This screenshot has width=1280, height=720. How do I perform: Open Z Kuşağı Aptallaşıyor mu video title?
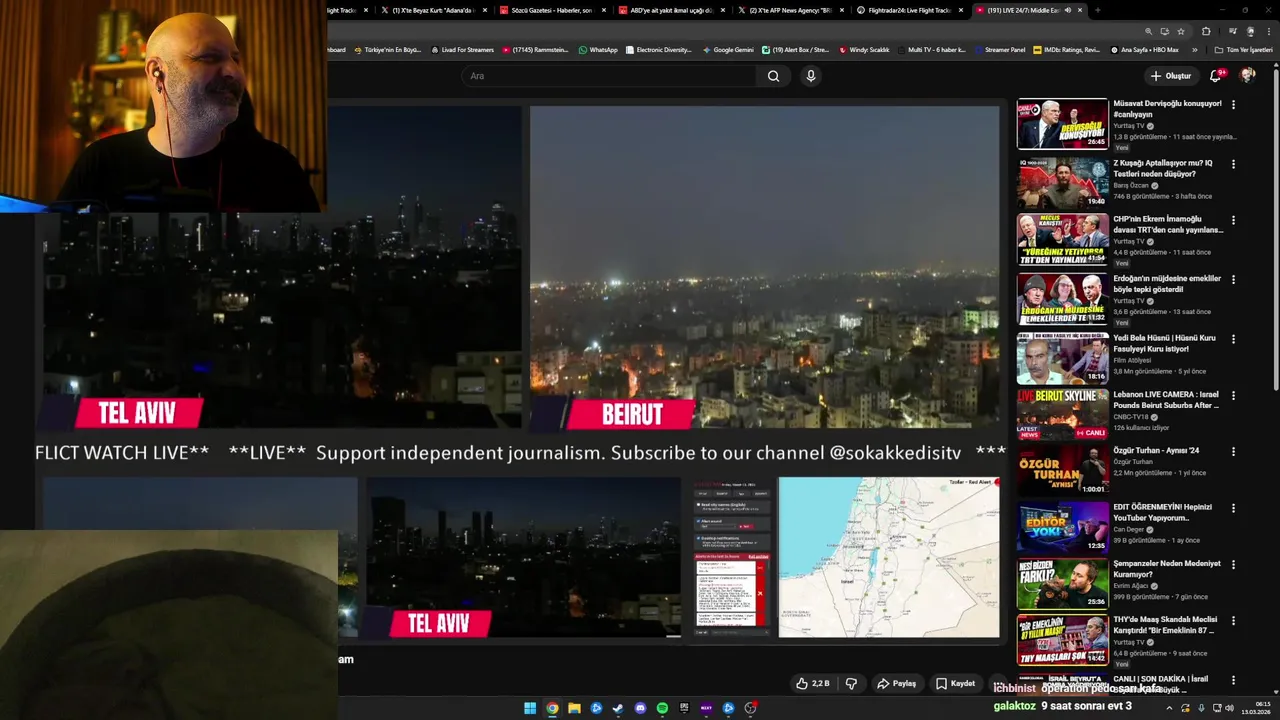point(1163,169)
